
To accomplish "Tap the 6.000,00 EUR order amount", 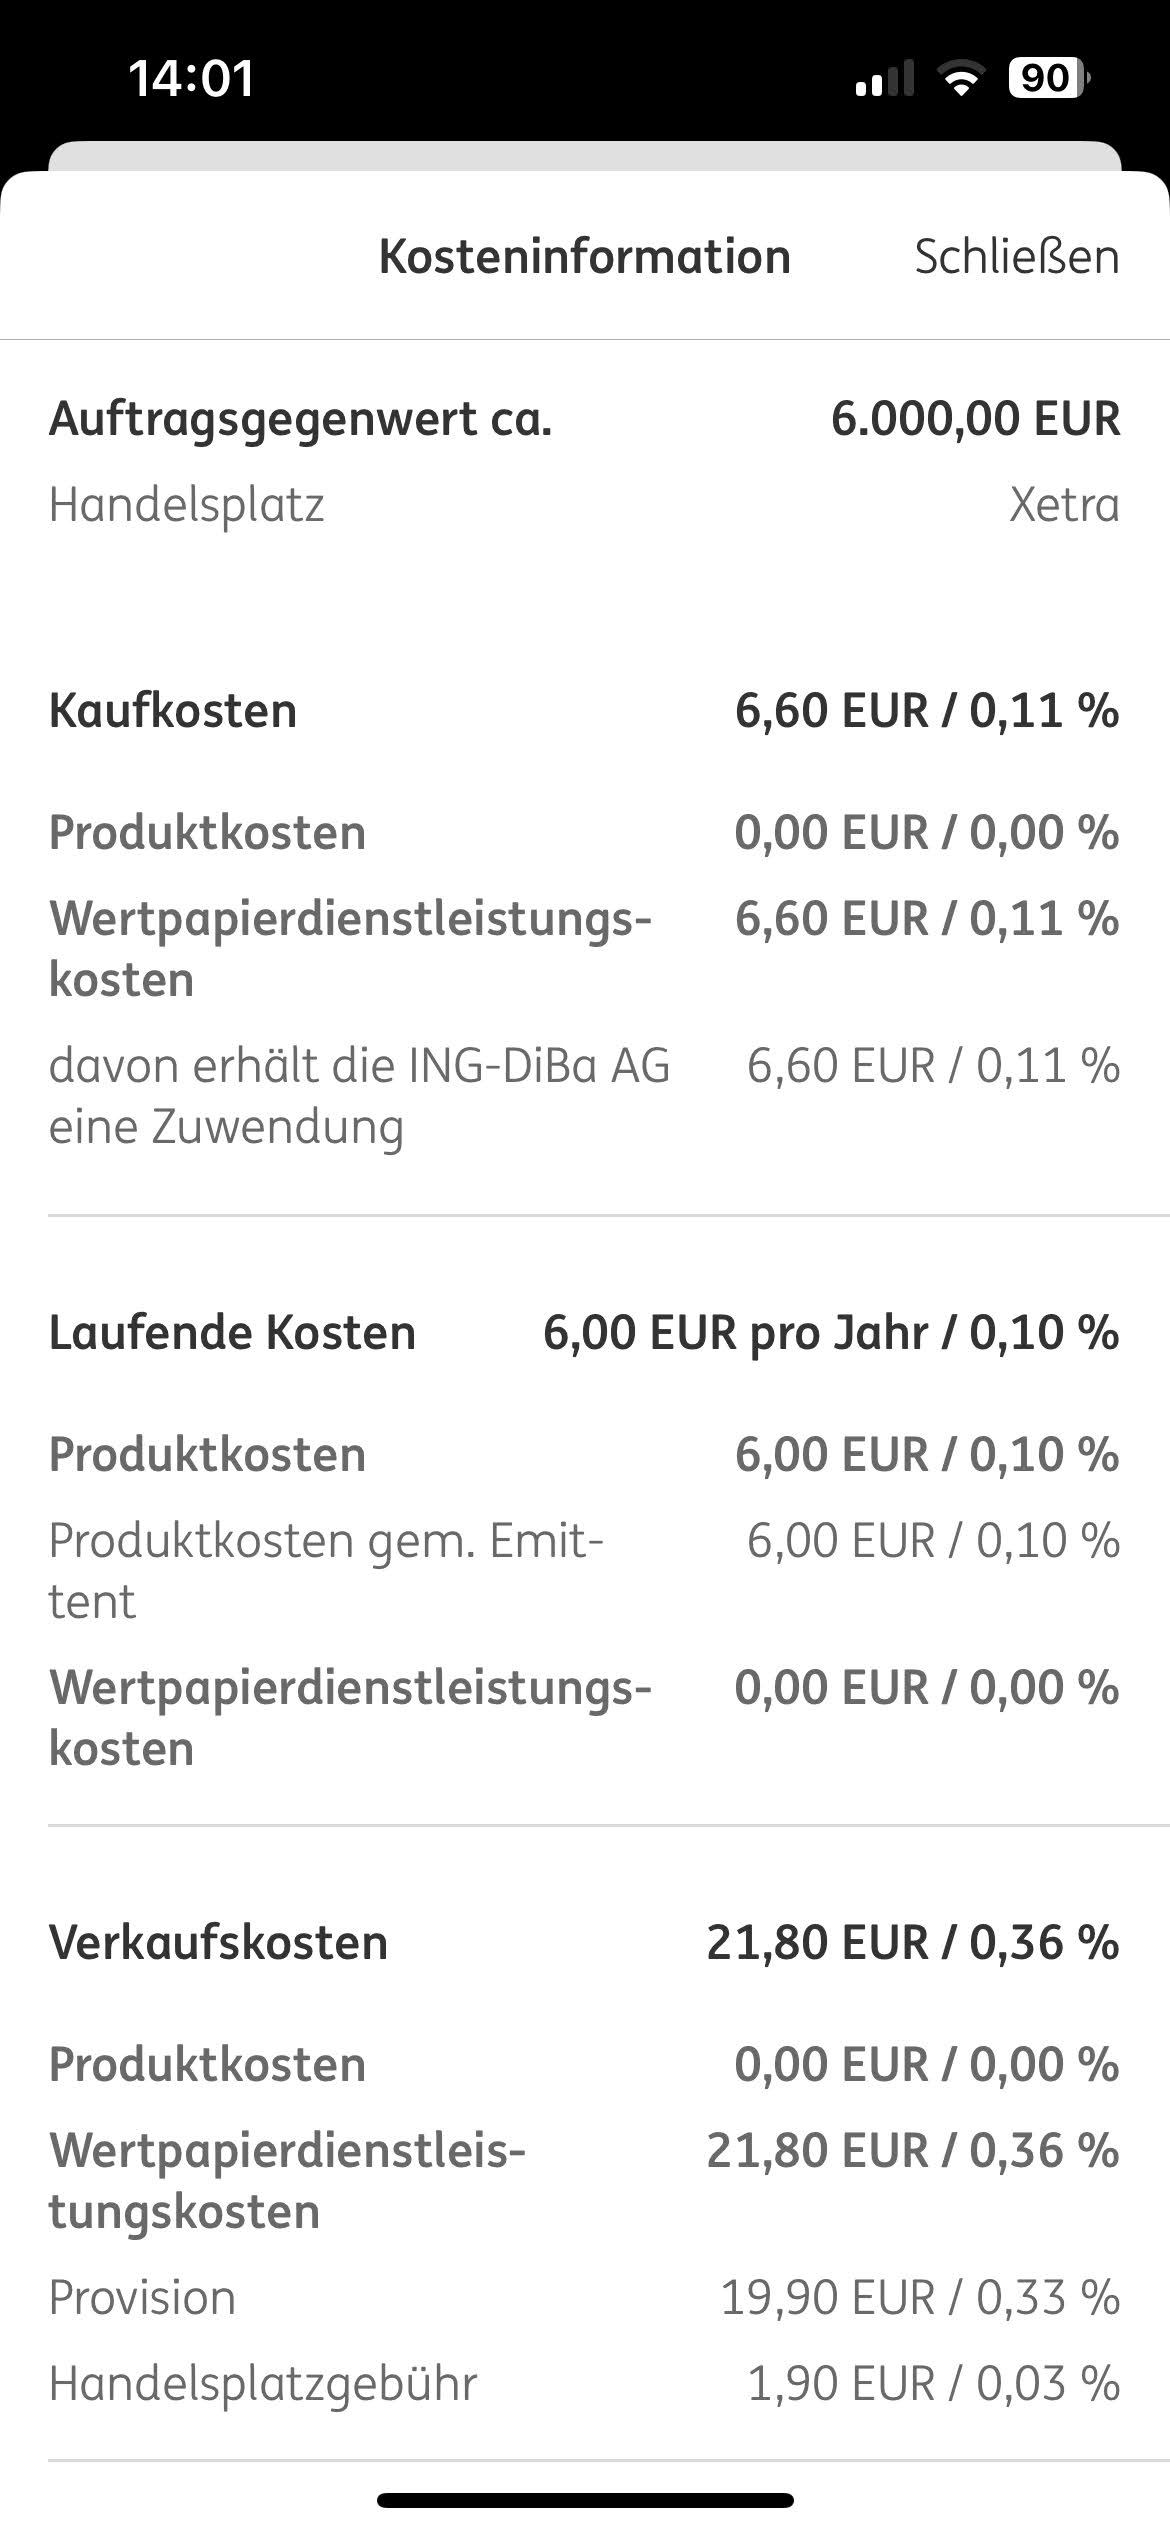I will coord(975,419).
